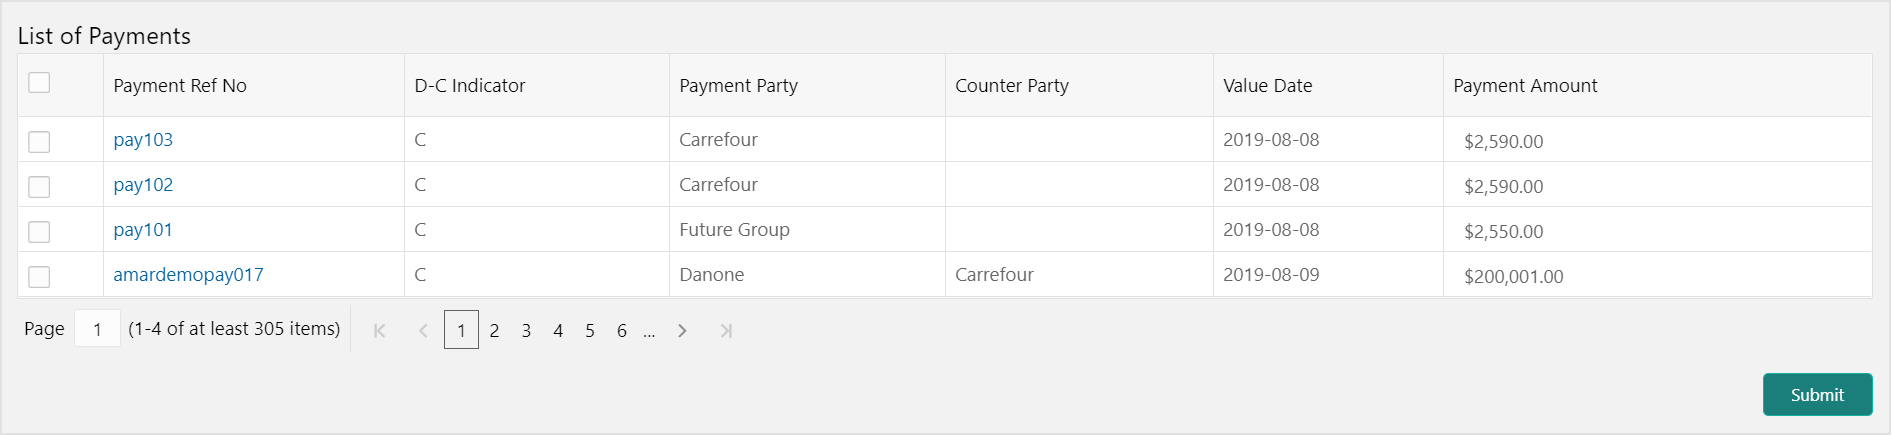Go to page 2 of payments
The image size is (1891, 435).
pos(494,331)
